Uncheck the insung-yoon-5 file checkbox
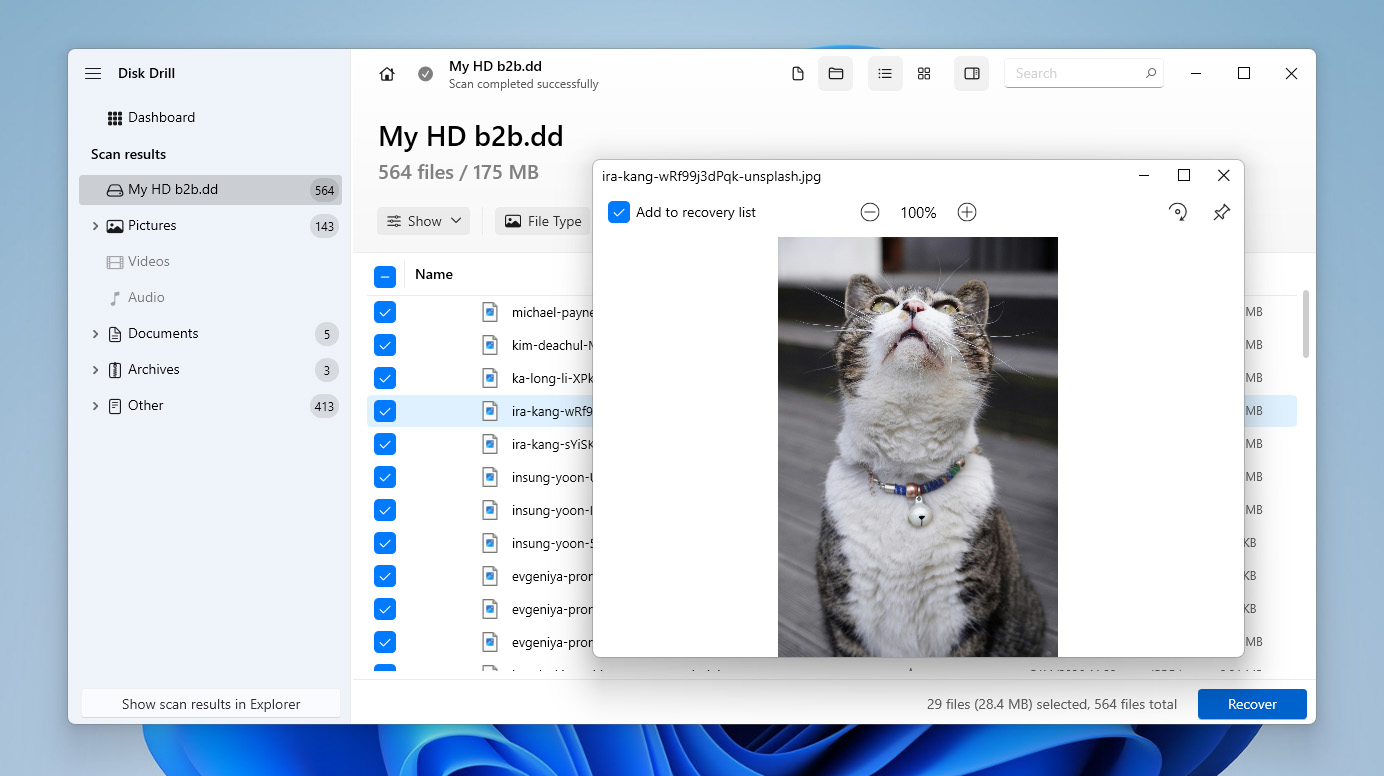 click(385, 543)
